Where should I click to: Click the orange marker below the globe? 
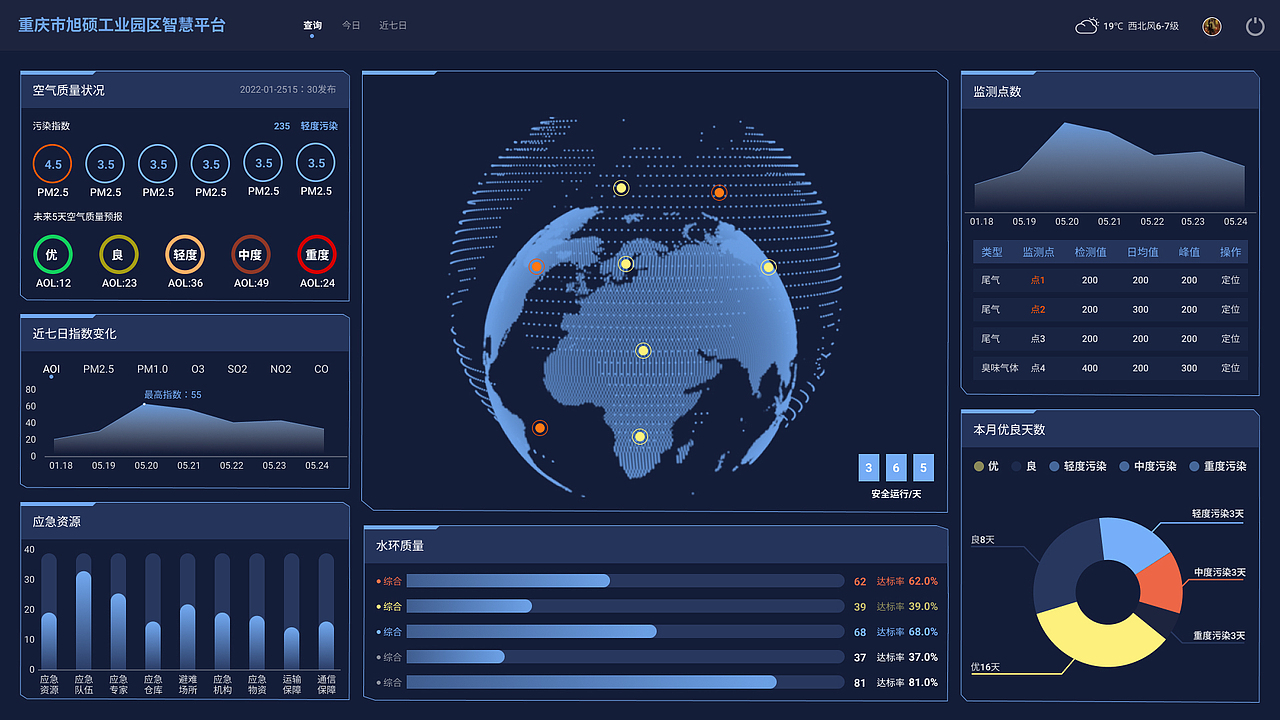point(540,428)
